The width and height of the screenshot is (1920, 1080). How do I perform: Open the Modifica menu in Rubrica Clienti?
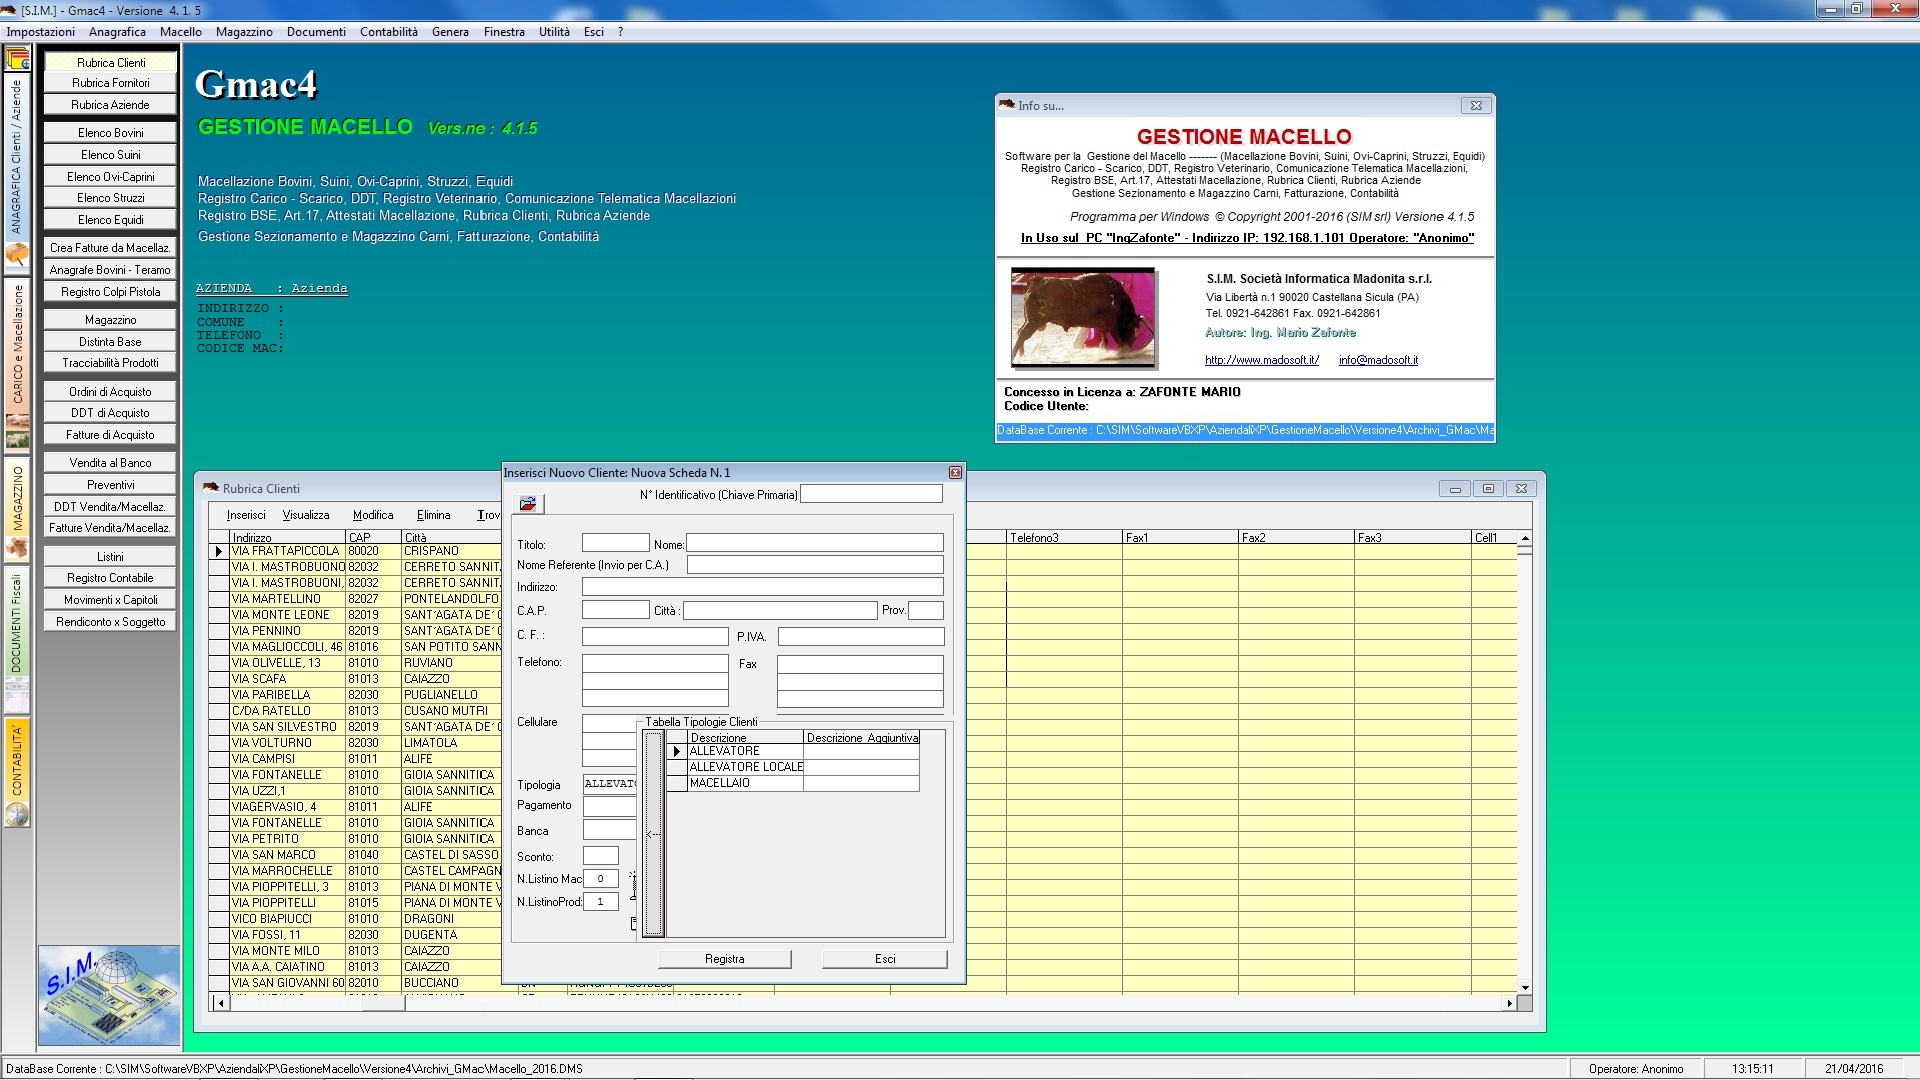tap(373, 515)
